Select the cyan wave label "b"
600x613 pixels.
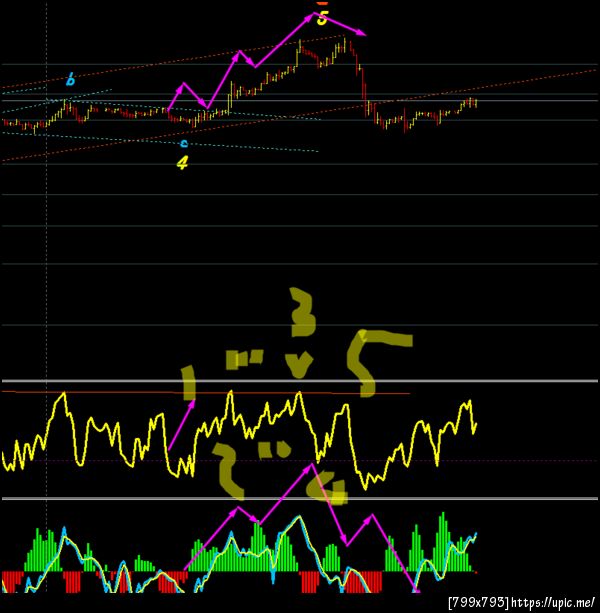coord(70,79)
